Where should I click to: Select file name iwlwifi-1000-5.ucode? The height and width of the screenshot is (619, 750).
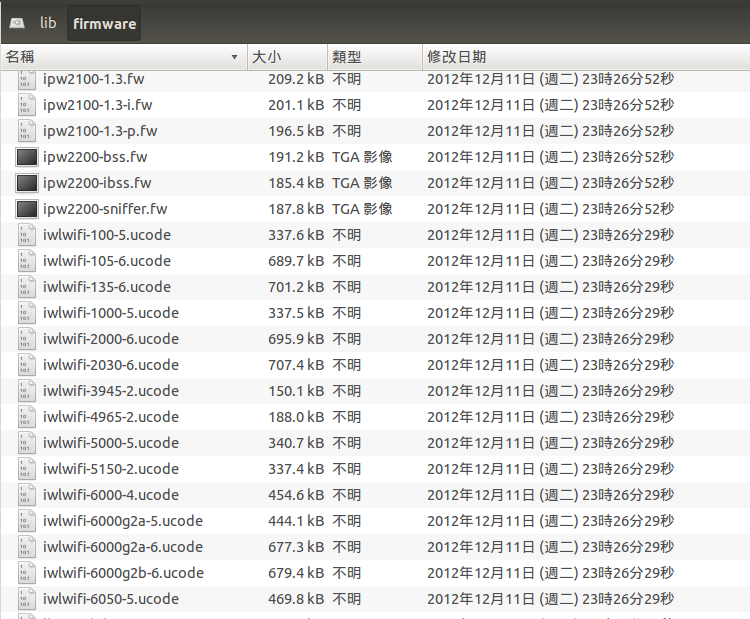[111, 313]
